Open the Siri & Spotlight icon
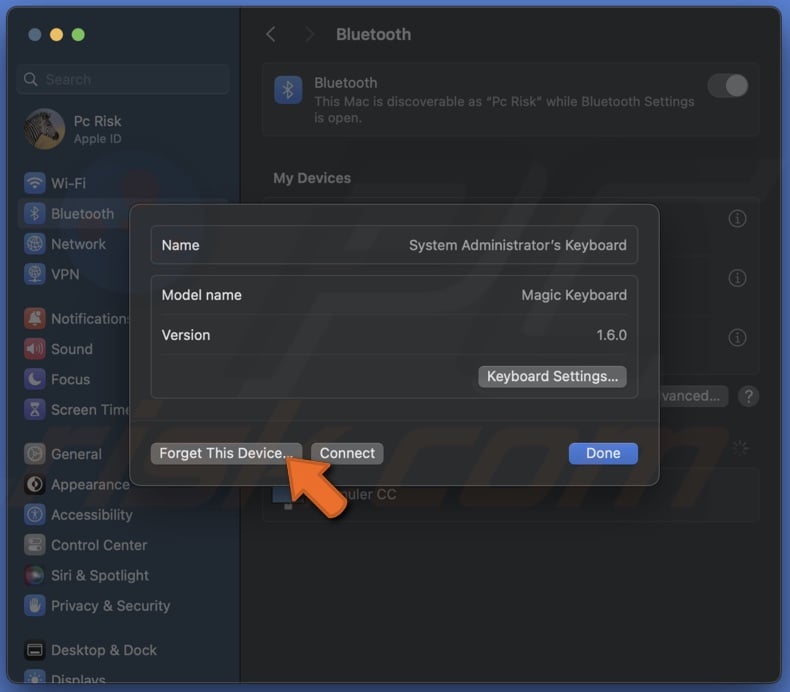The height and width of the screenshot is (692, 790). pyautogui.click(x=34, y=575)
